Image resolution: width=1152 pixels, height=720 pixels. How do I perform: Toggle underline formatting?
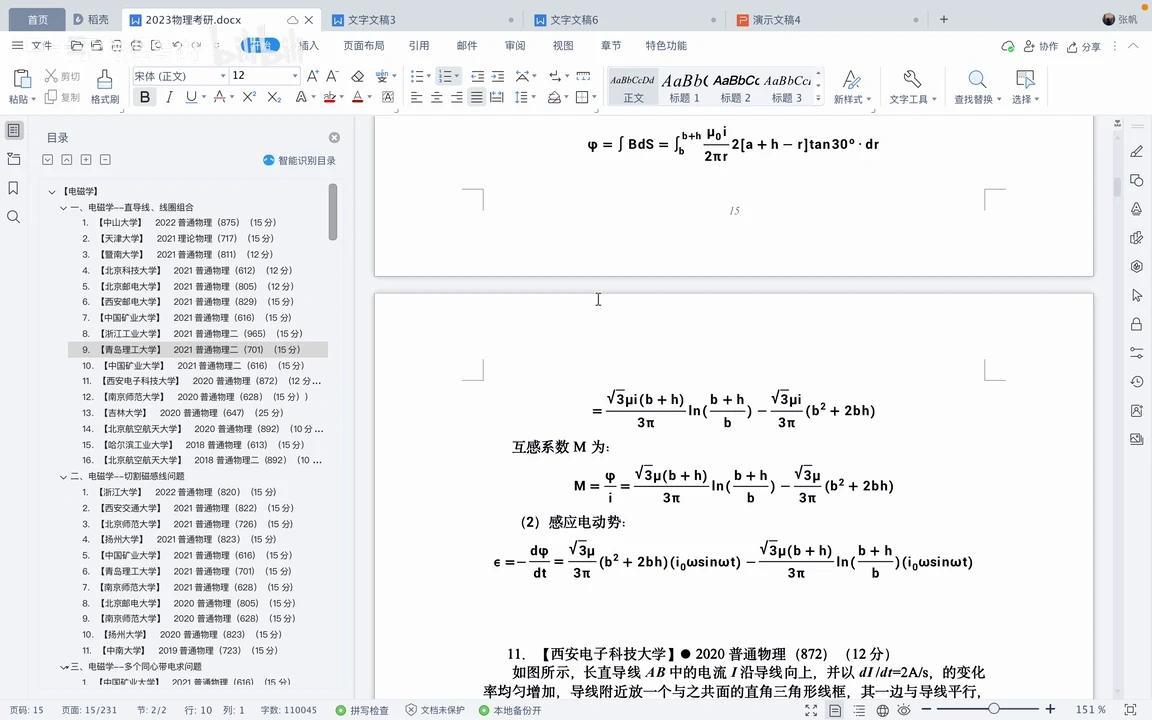tap(191, 97)
